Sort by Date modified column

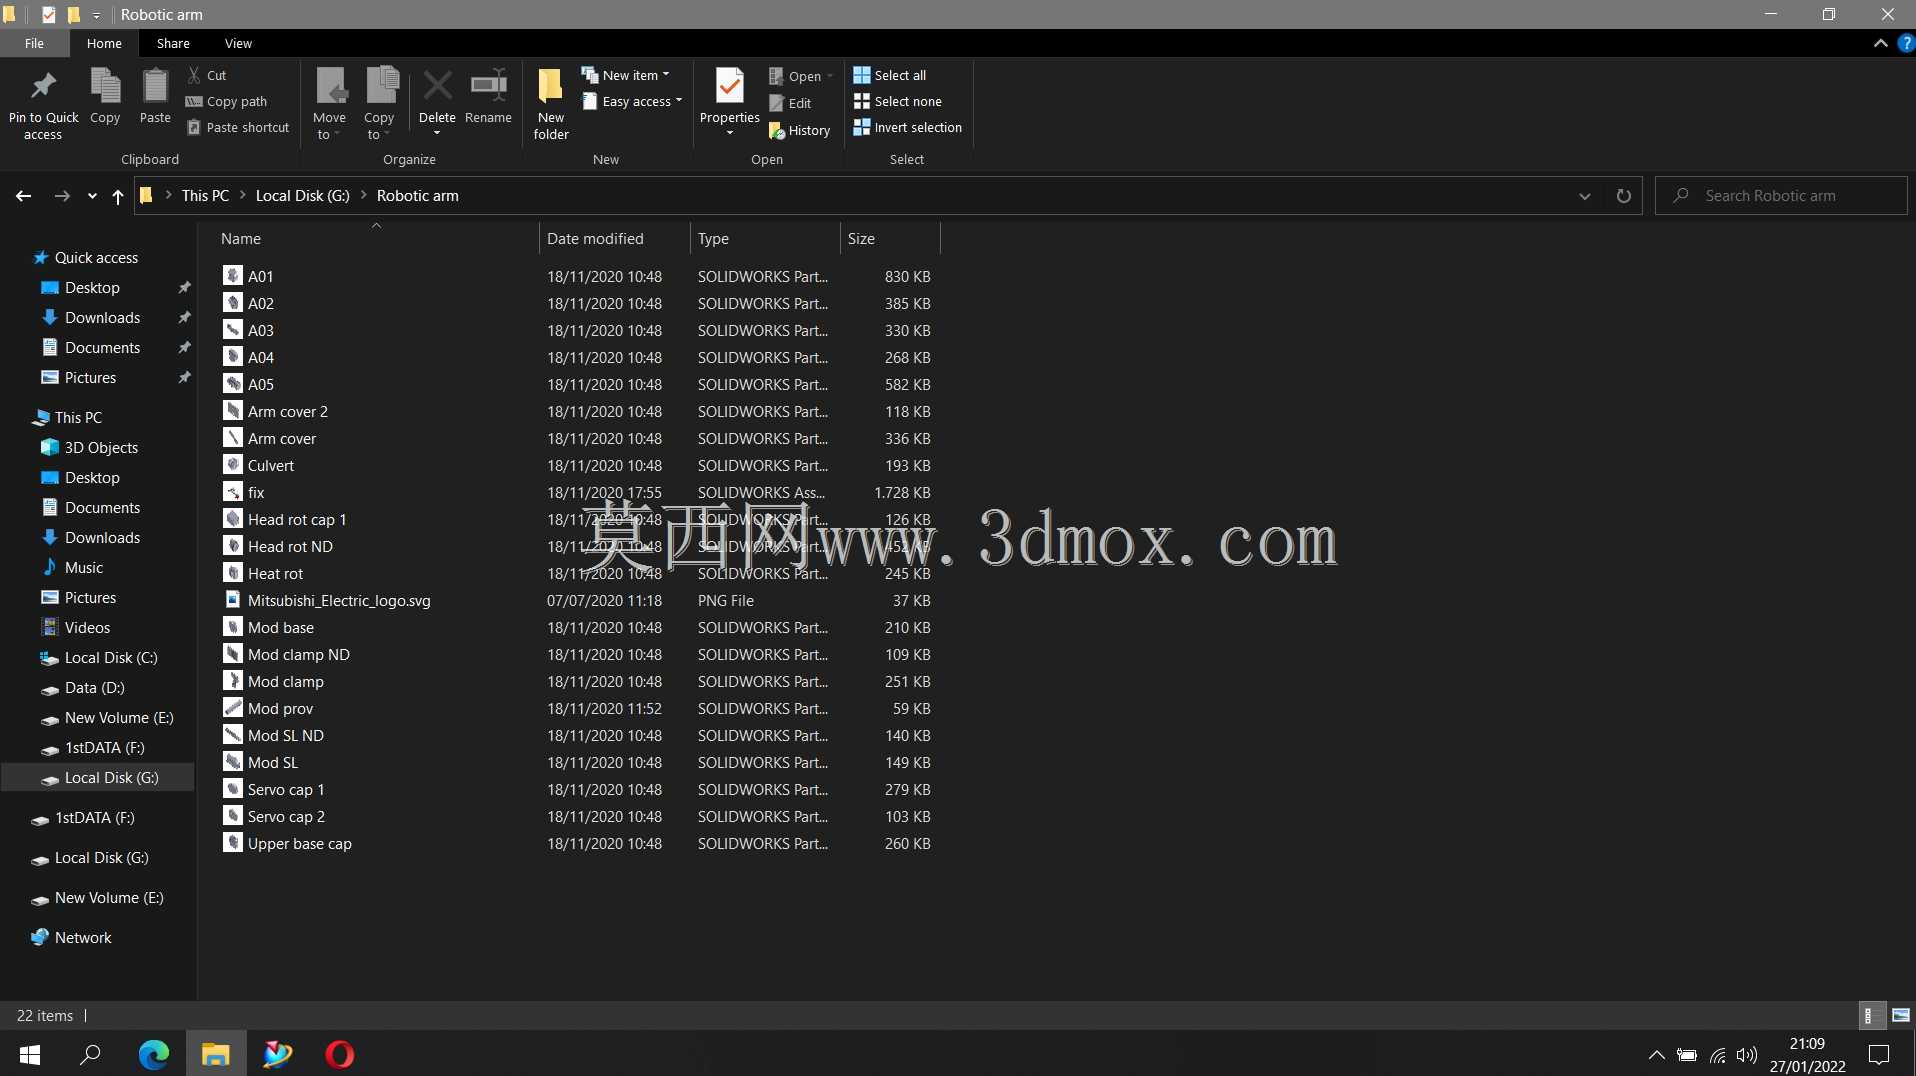point(614,238)
